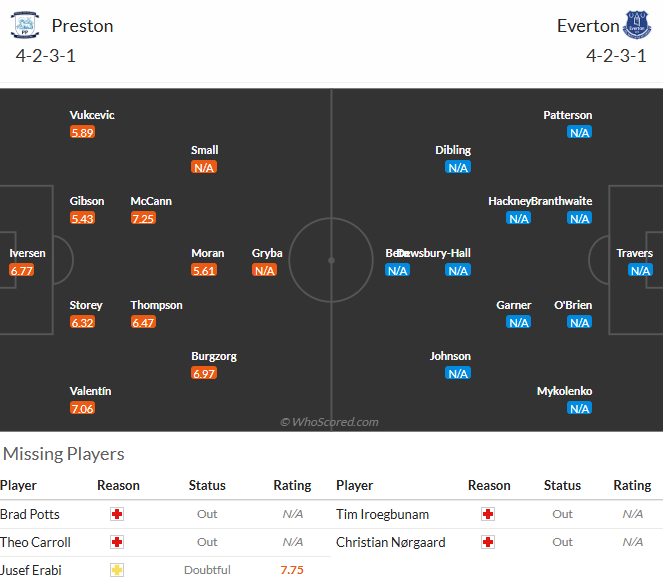Select Patterson on the Everton lineup
663x588 pixels.
[567, 115]
